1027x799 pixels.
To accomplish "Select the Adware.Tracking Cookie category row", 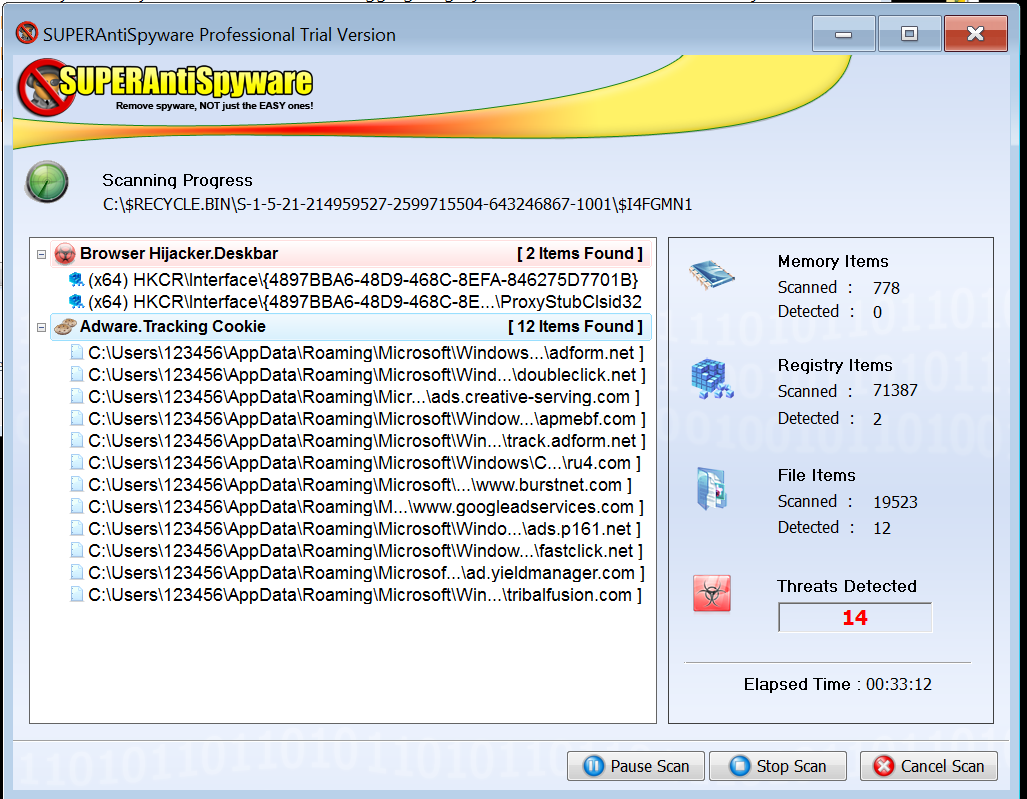I will pos(351,326).
